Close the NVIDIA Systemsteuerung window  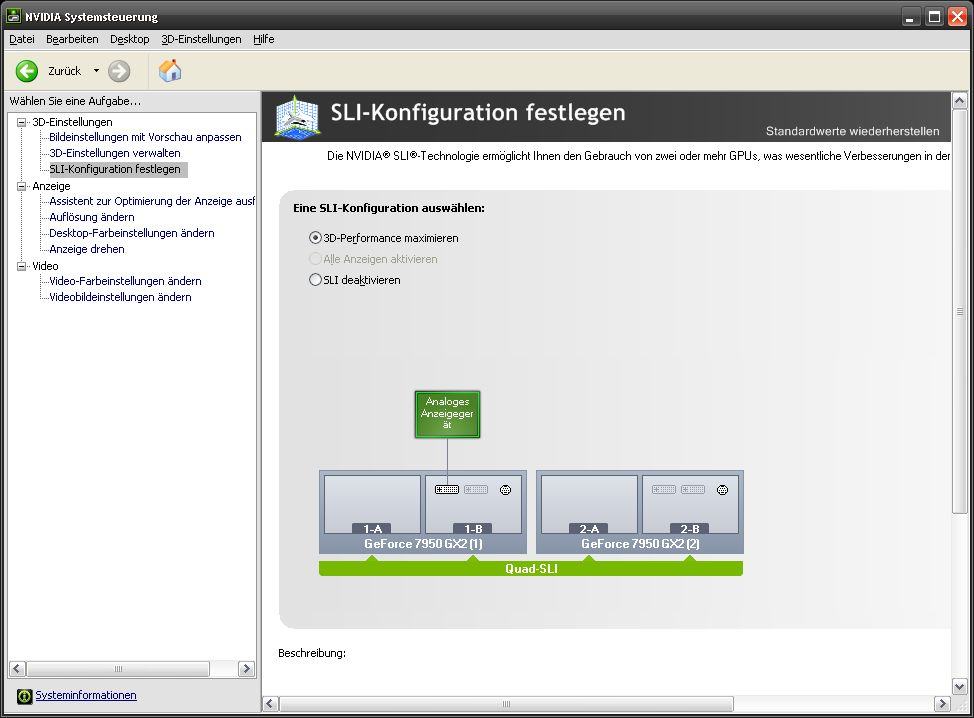(x=957, y=17)
